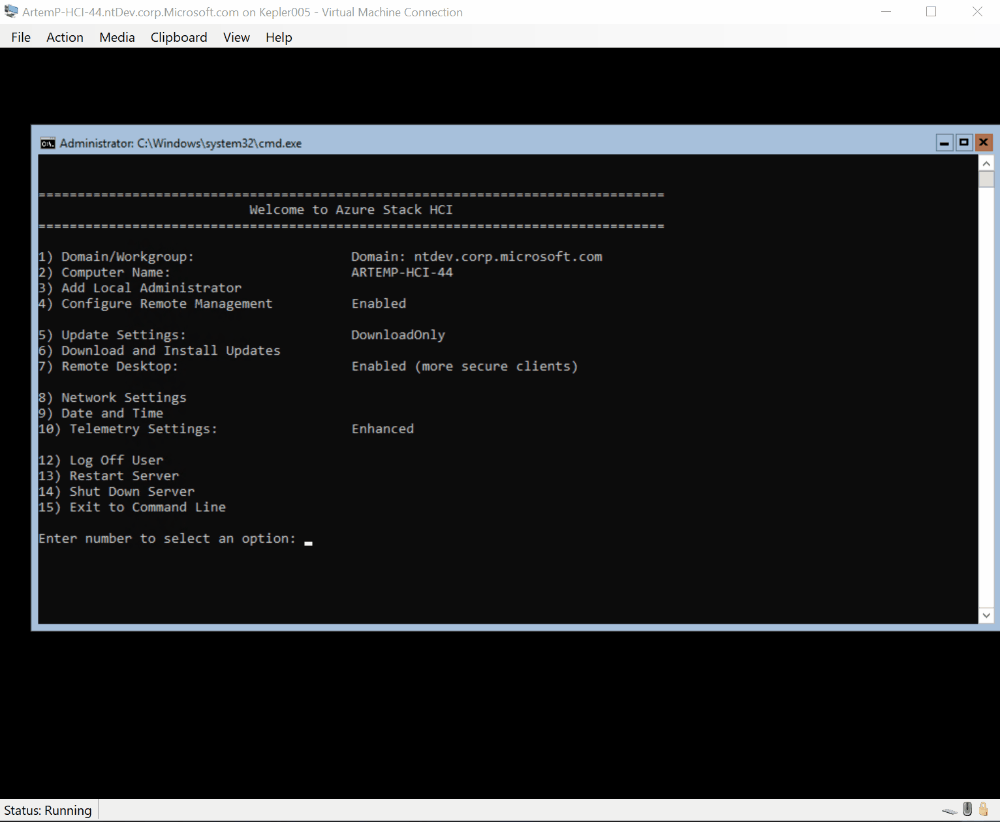Open the Action menu
Viewport: 1000px width, 822px height.
[64, 38]
